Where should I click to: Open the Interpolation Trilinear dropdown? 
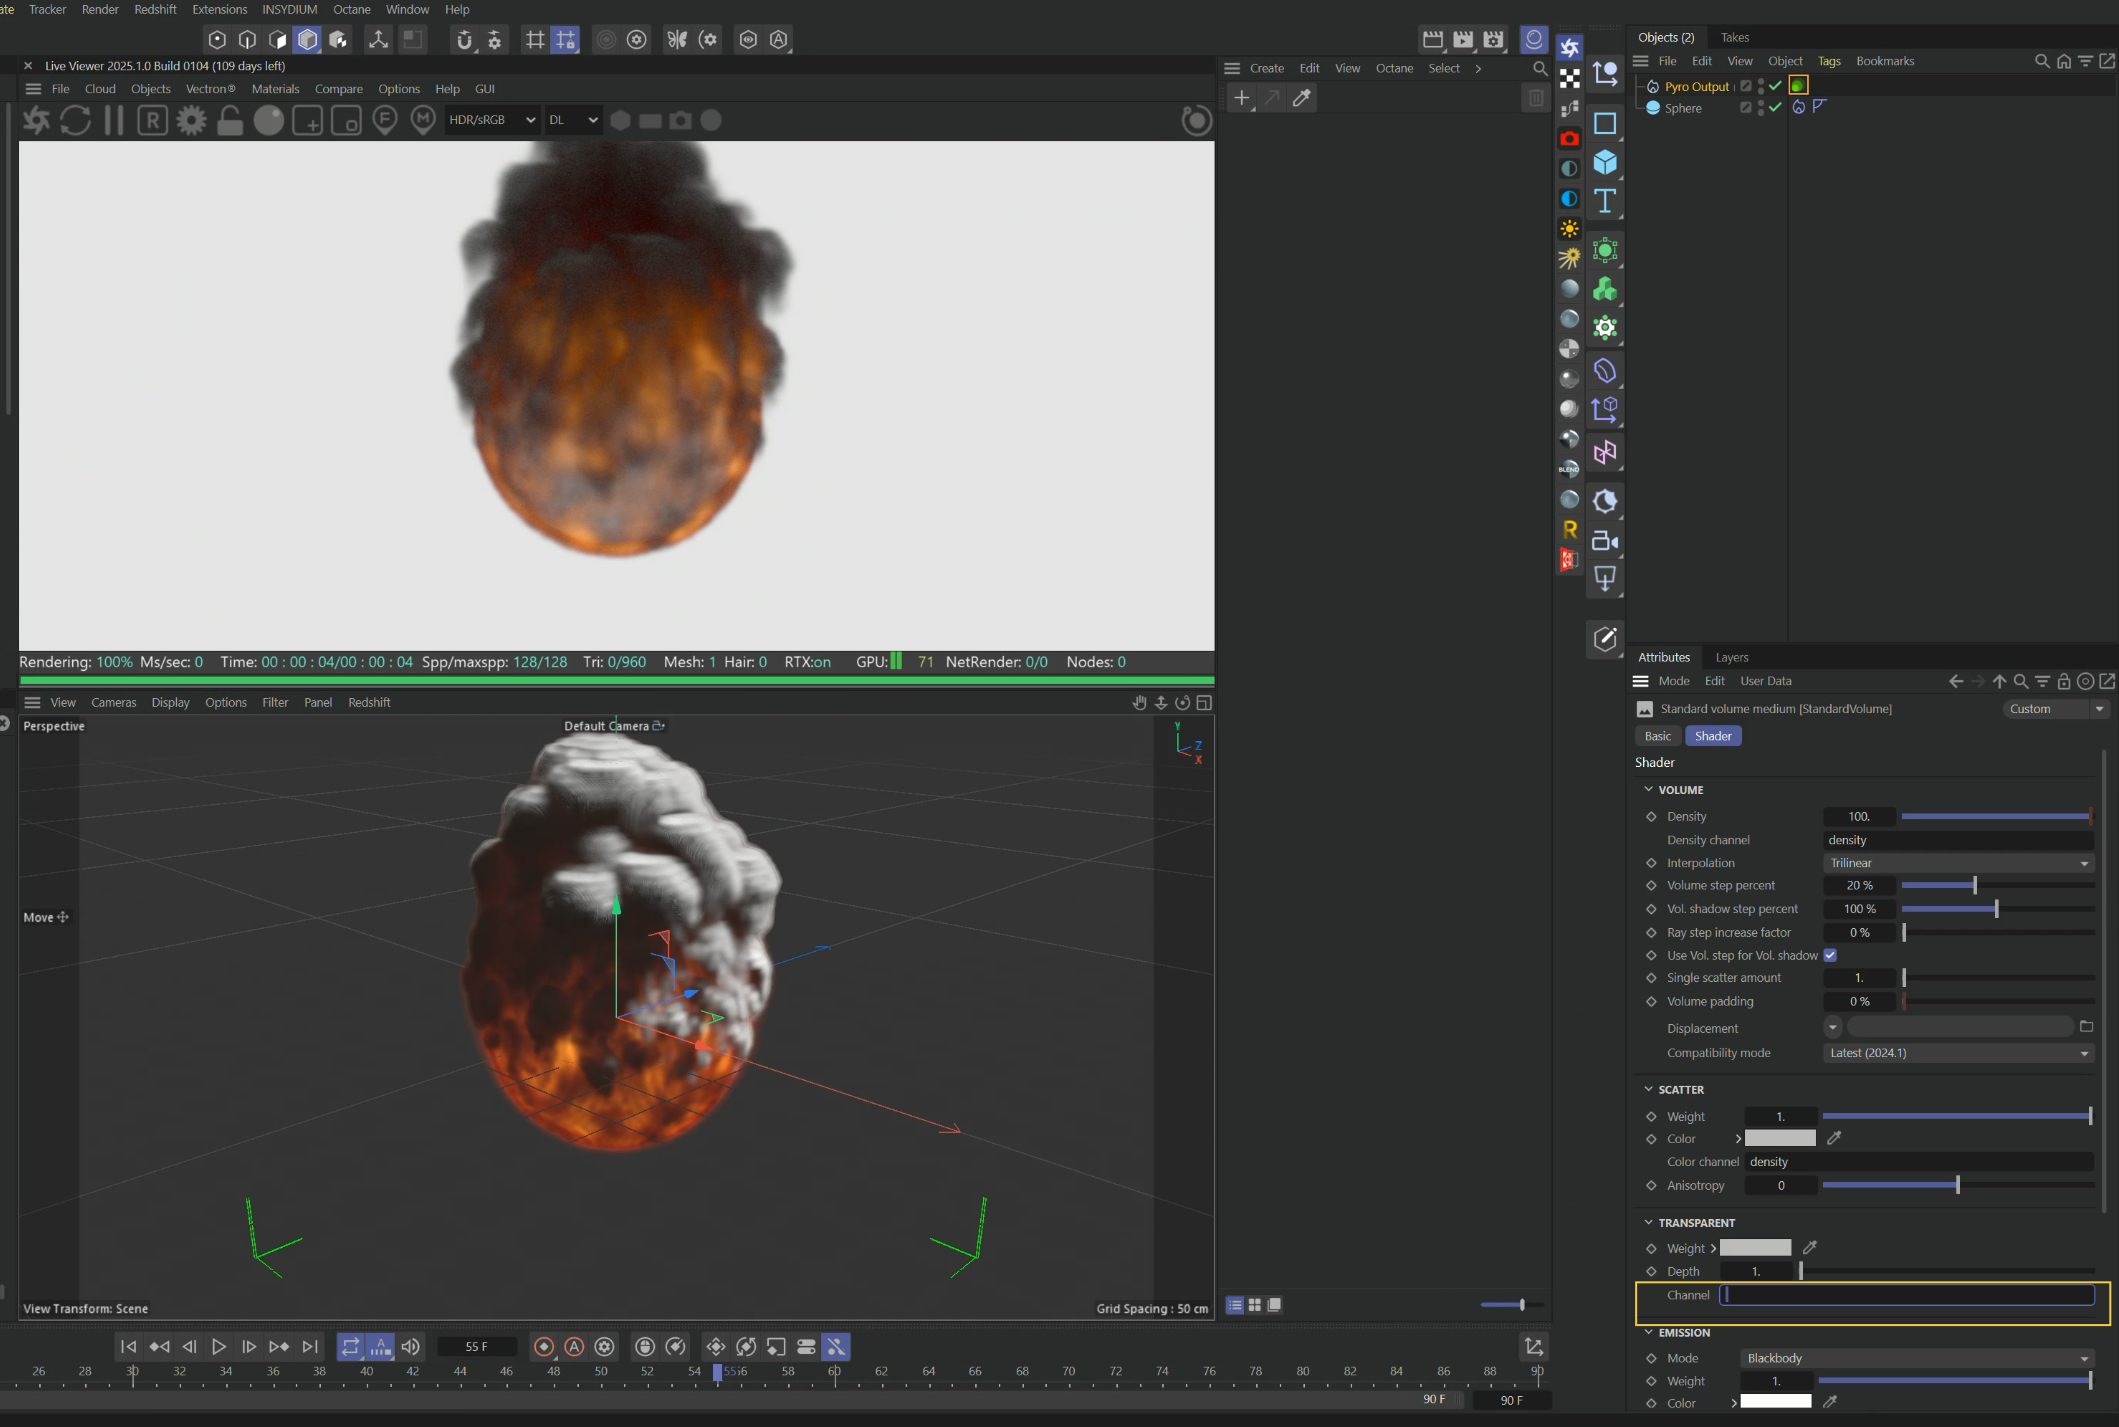coord(1957,863)
